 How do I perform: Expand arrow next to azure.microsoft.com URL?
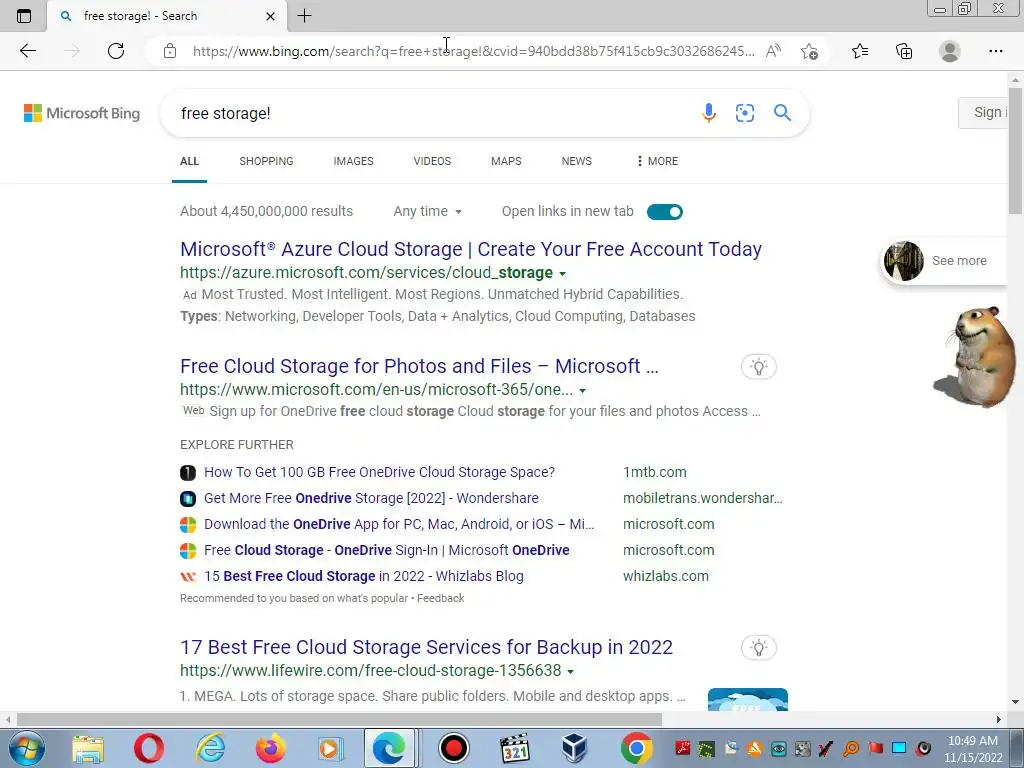pyautogui.click(x=562, y=274)
